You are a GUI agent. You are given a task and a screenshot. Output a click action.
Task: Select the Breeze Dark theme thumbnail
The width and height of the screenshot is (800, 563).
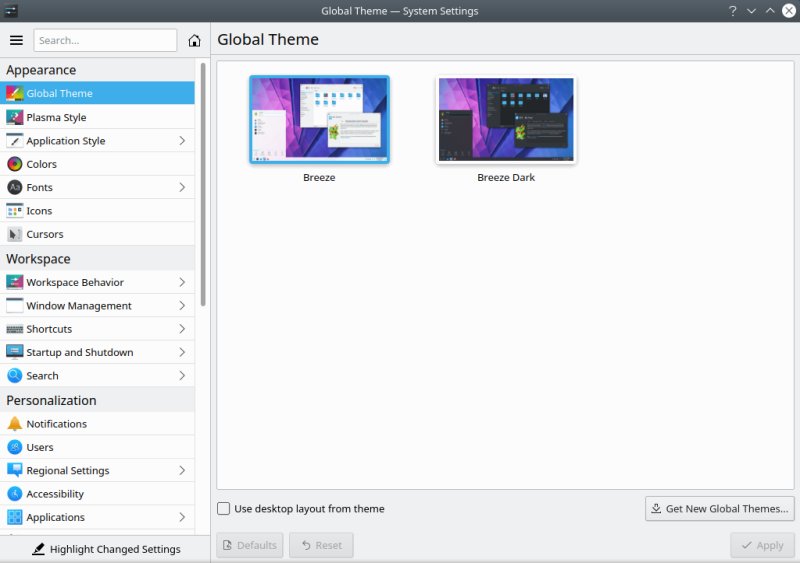click(x=506, y=119)
